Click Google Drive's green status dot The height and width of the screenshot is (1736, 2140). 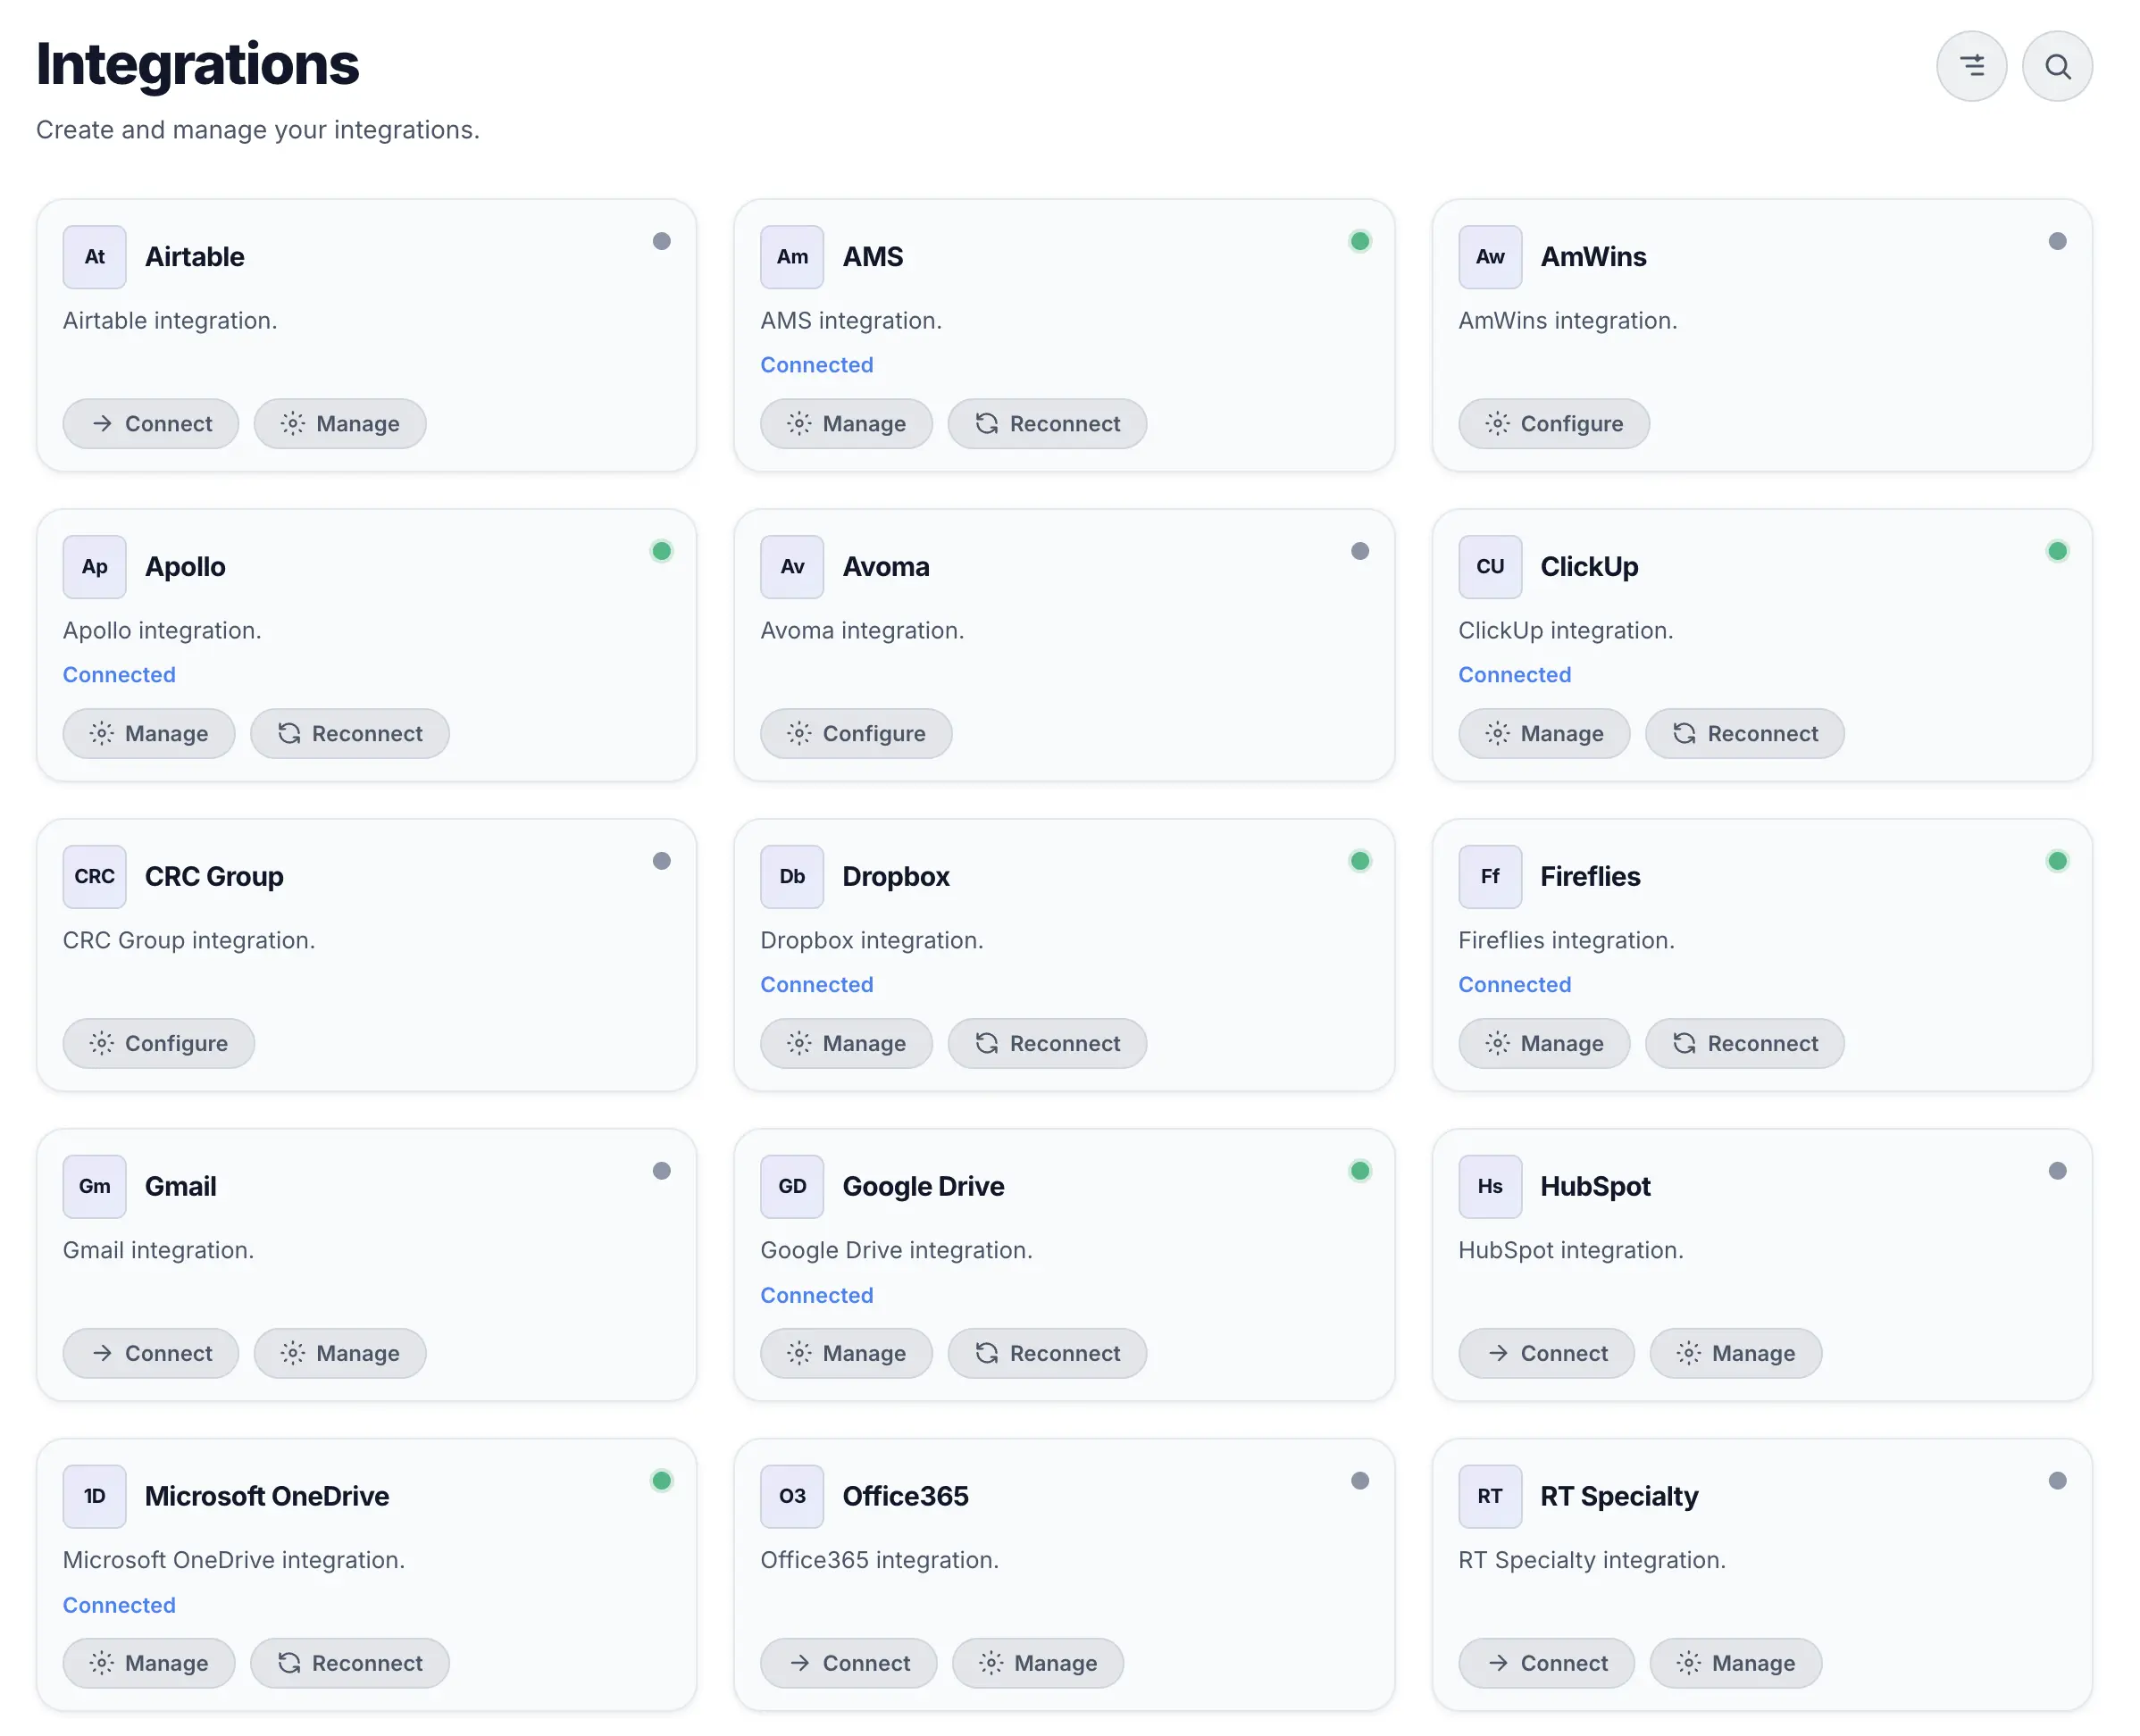click(x=1359, y=1170)
